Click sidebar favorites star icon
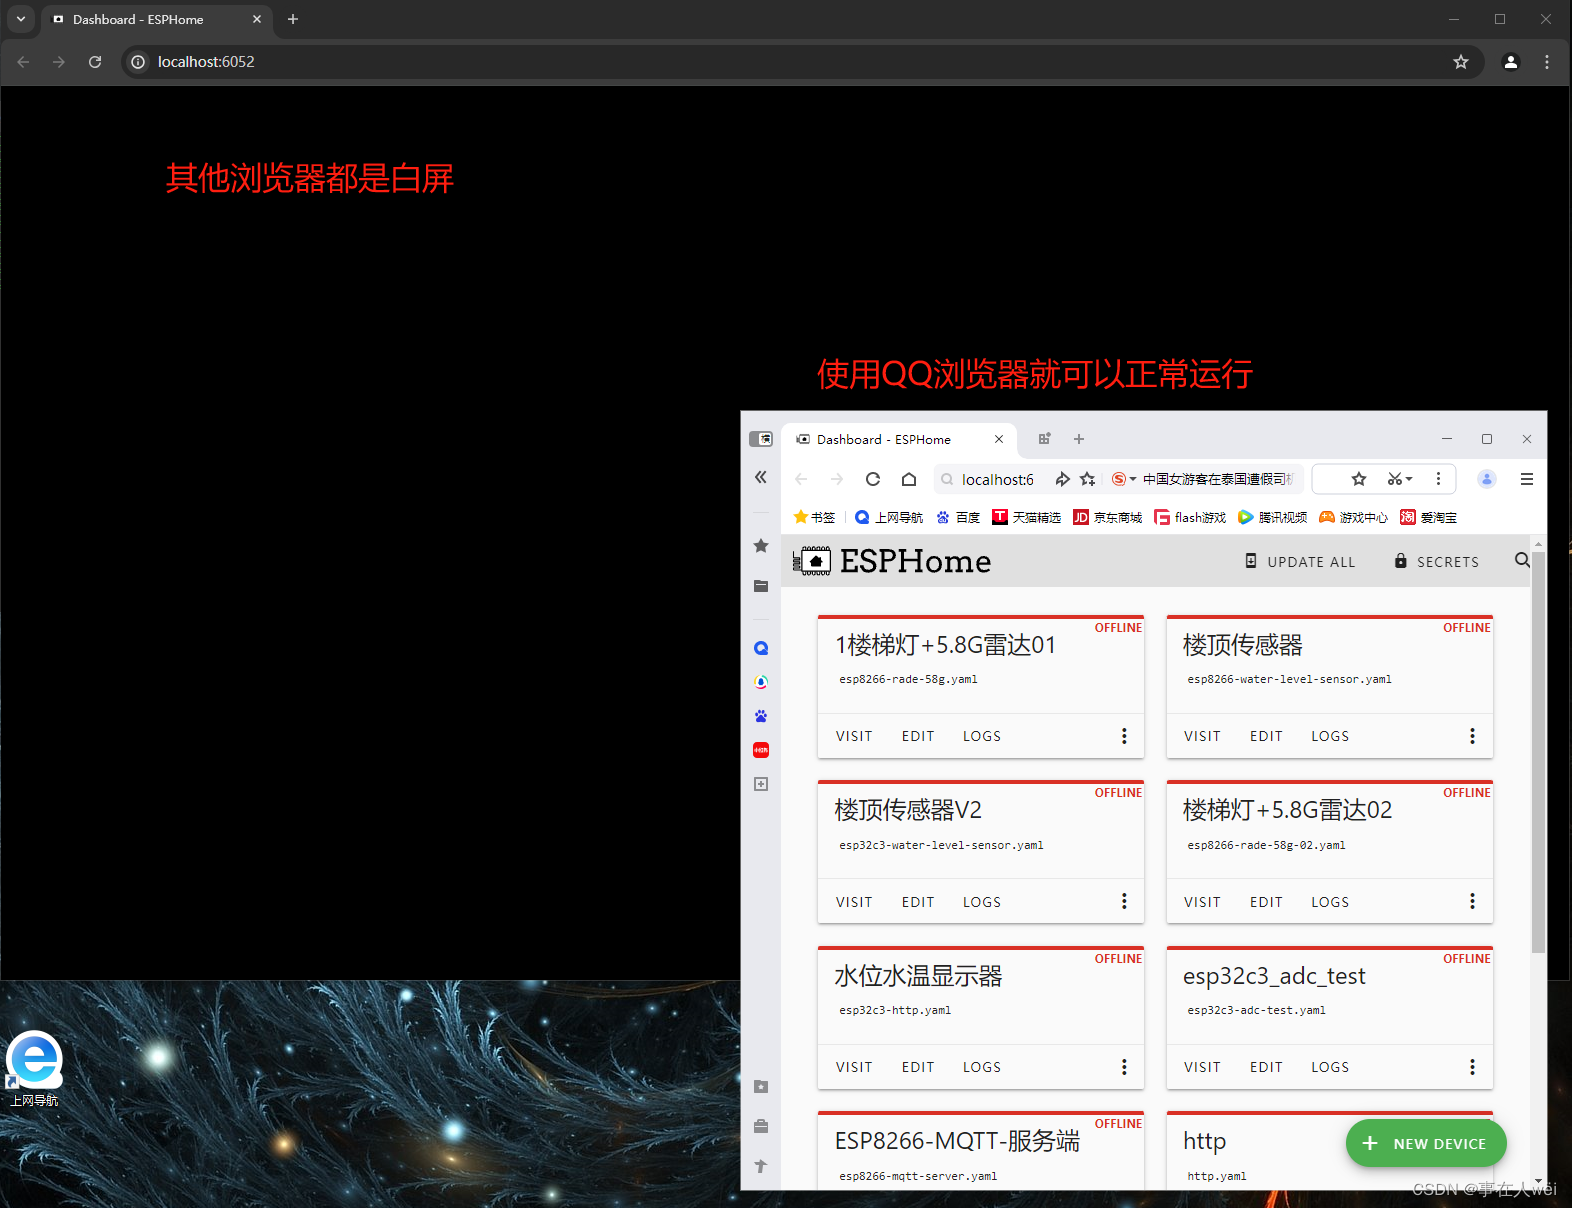The image size is (1572, 1208). (761, 546)
